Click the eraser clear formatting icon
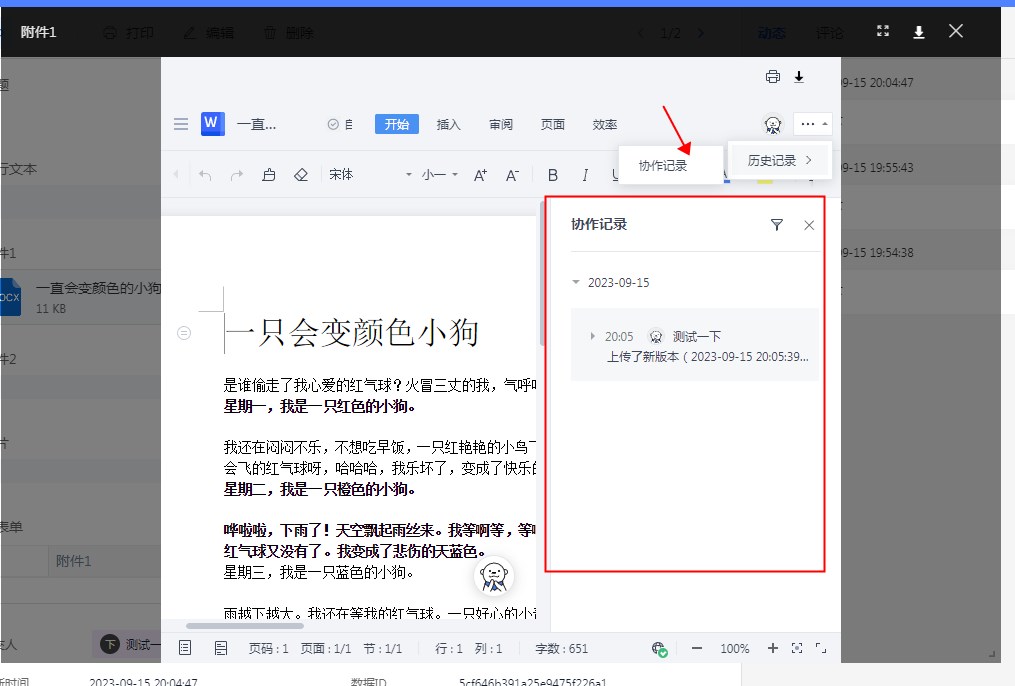 click(301, 175)
